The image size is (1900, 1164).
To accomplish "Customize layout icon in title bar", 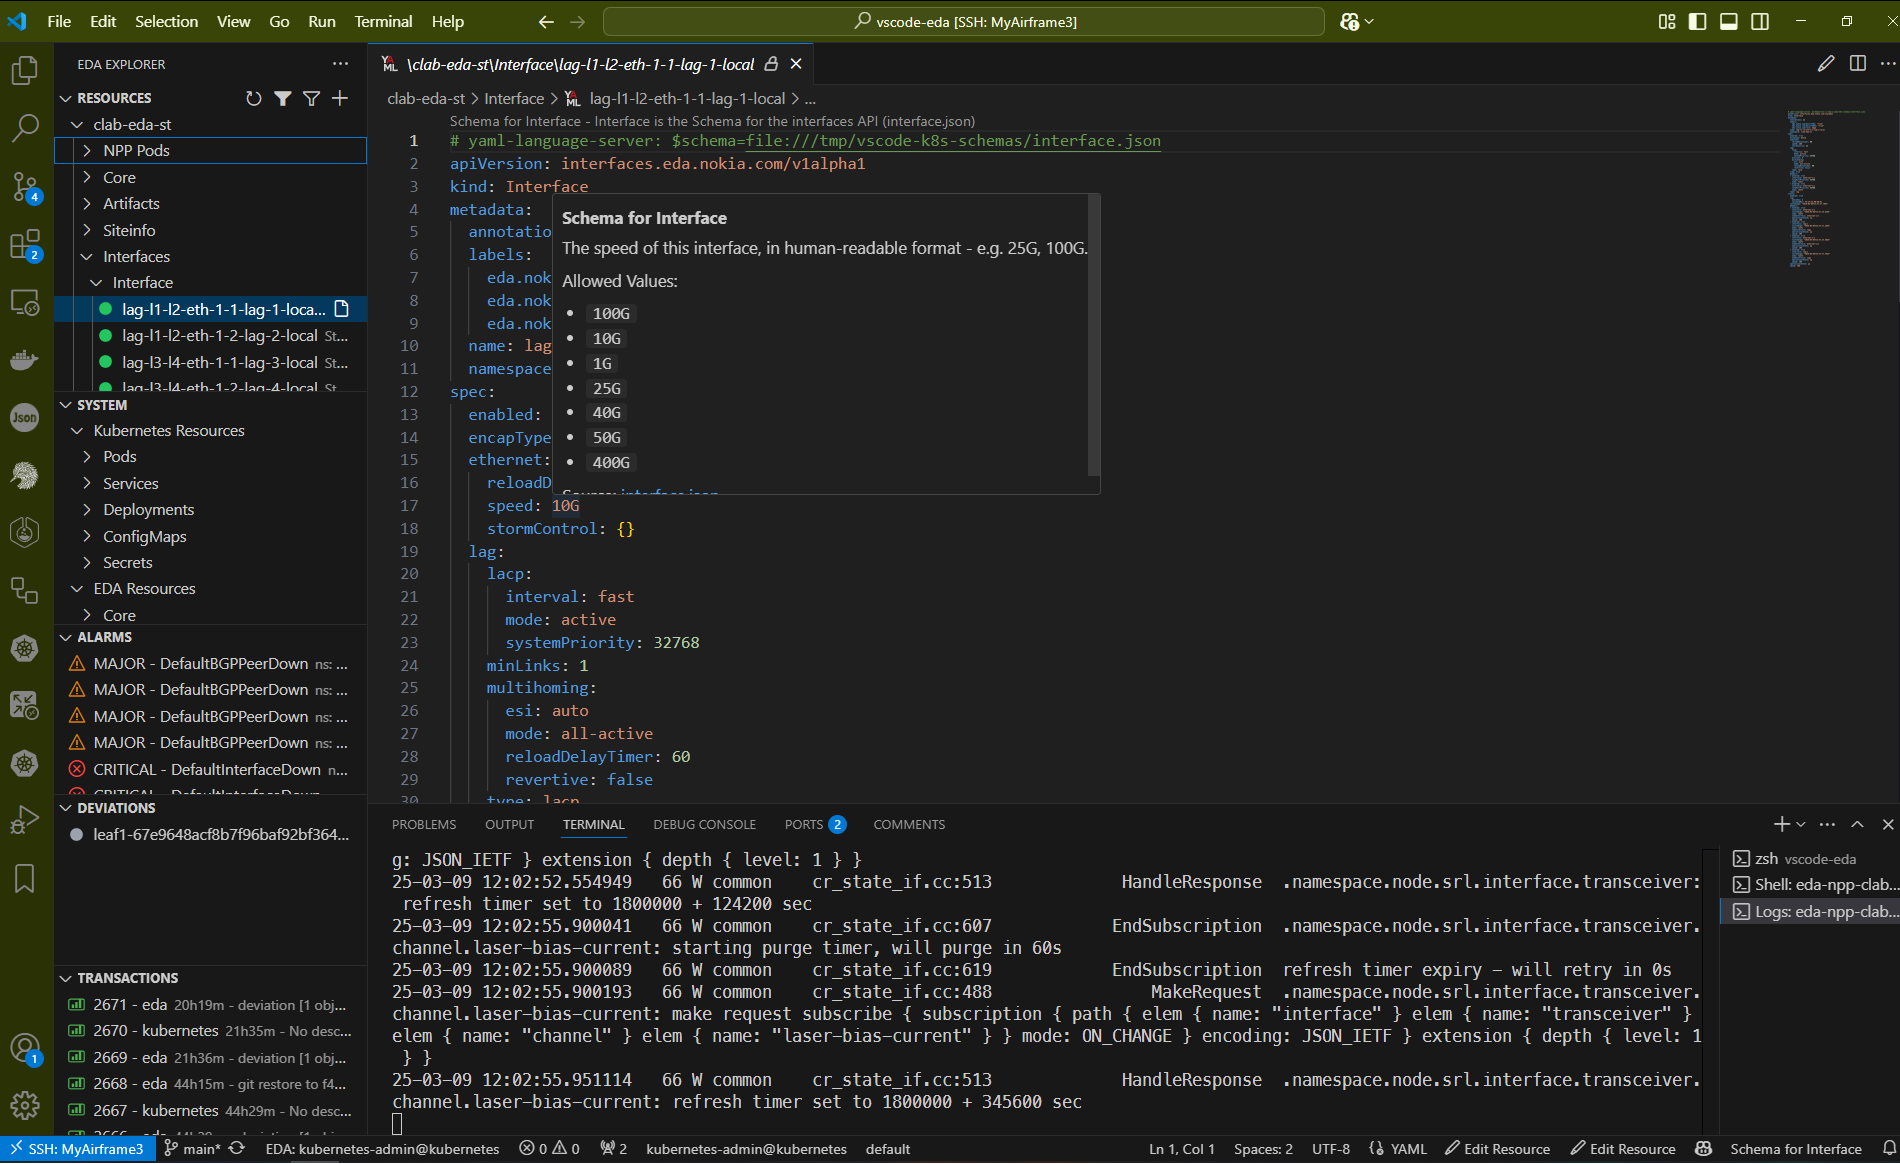I will pyautogui.click(x=1667, y=21).
